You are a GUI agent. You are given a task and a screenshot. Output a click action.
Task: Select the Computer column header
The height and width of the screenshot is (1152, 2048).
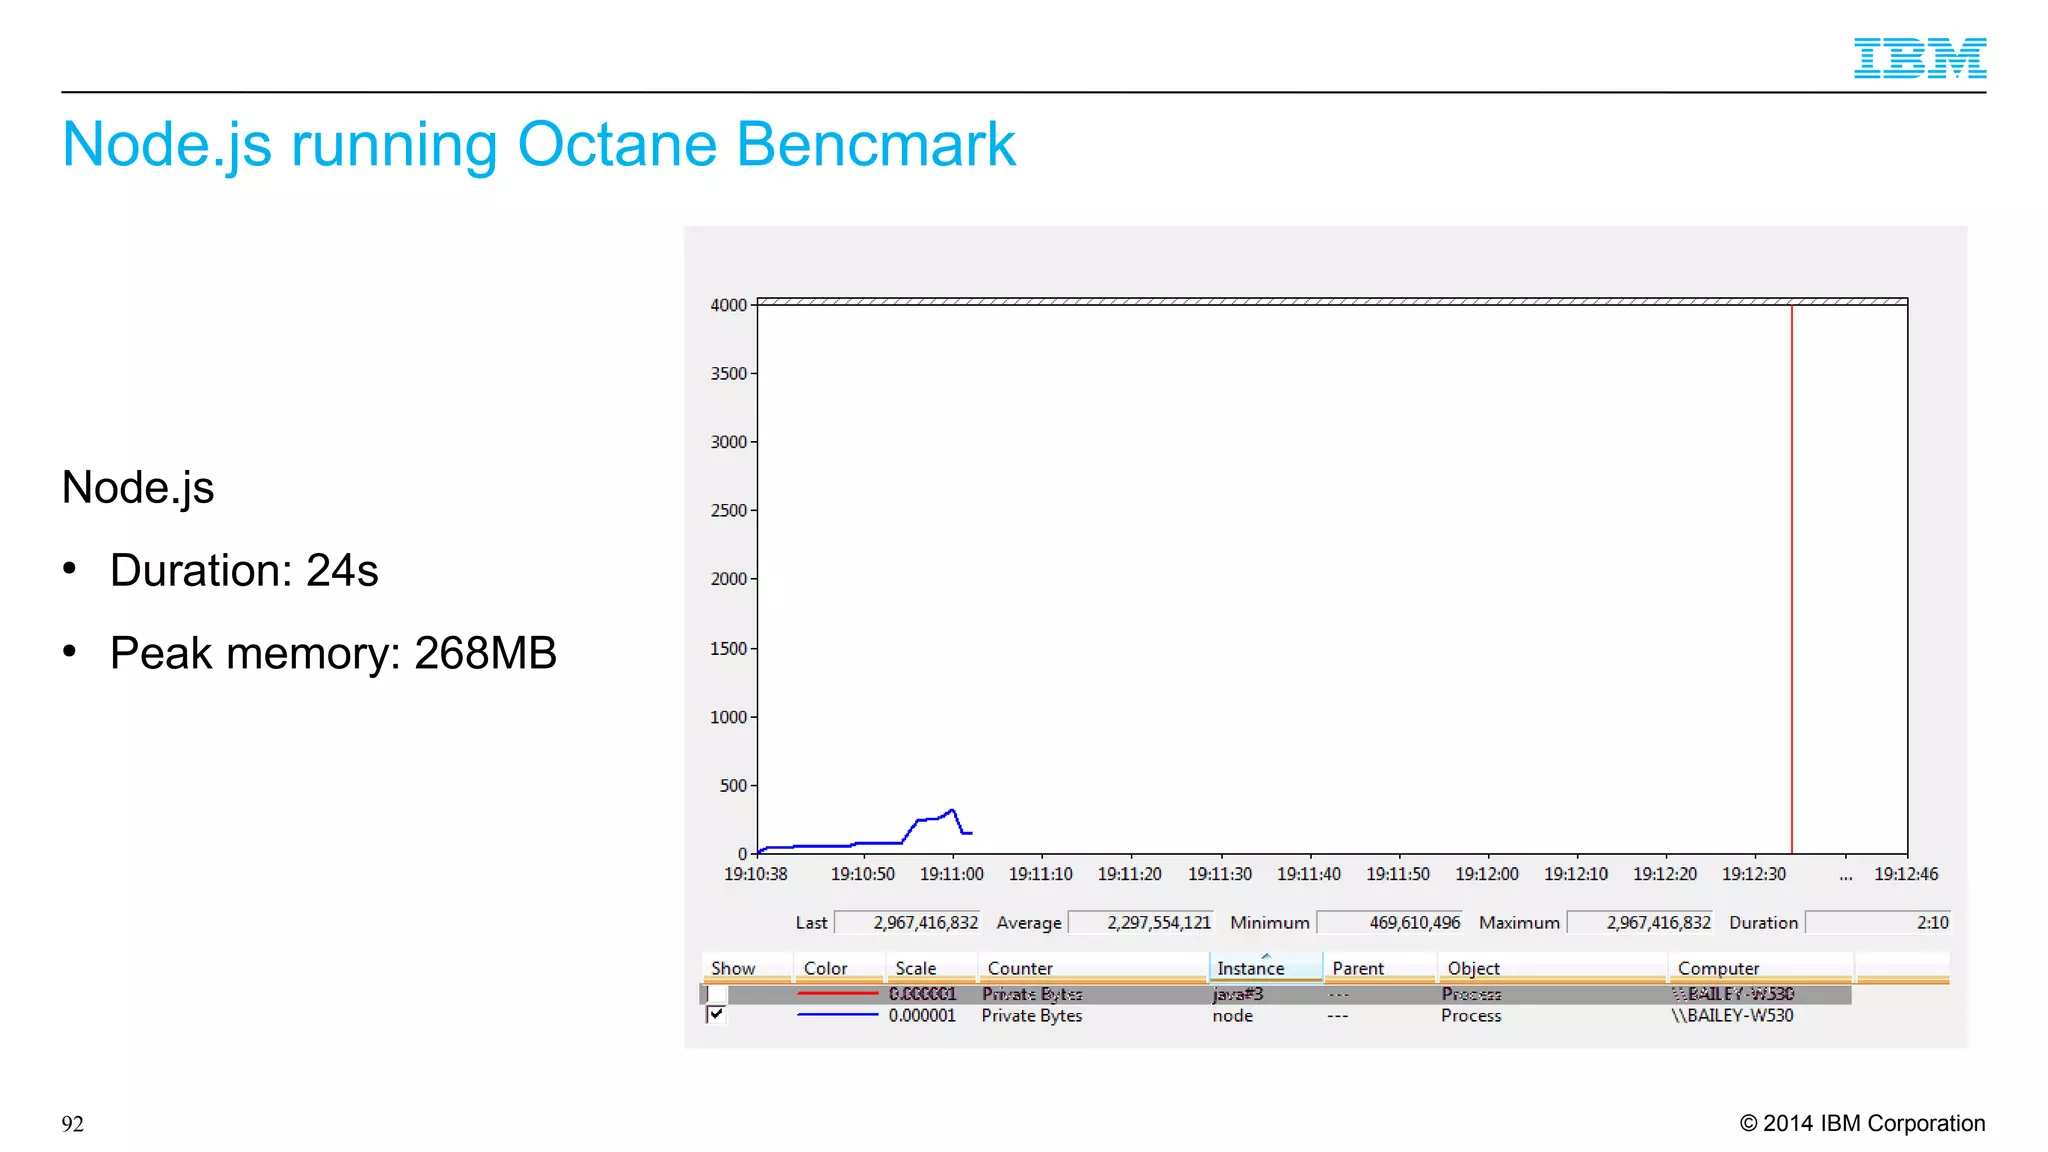pyautogui.click(x=1761, y=968)
